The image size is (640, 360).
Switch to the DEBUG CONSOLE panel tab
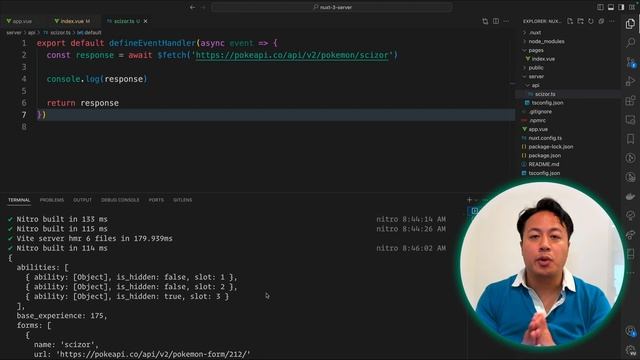pos(120,200)
